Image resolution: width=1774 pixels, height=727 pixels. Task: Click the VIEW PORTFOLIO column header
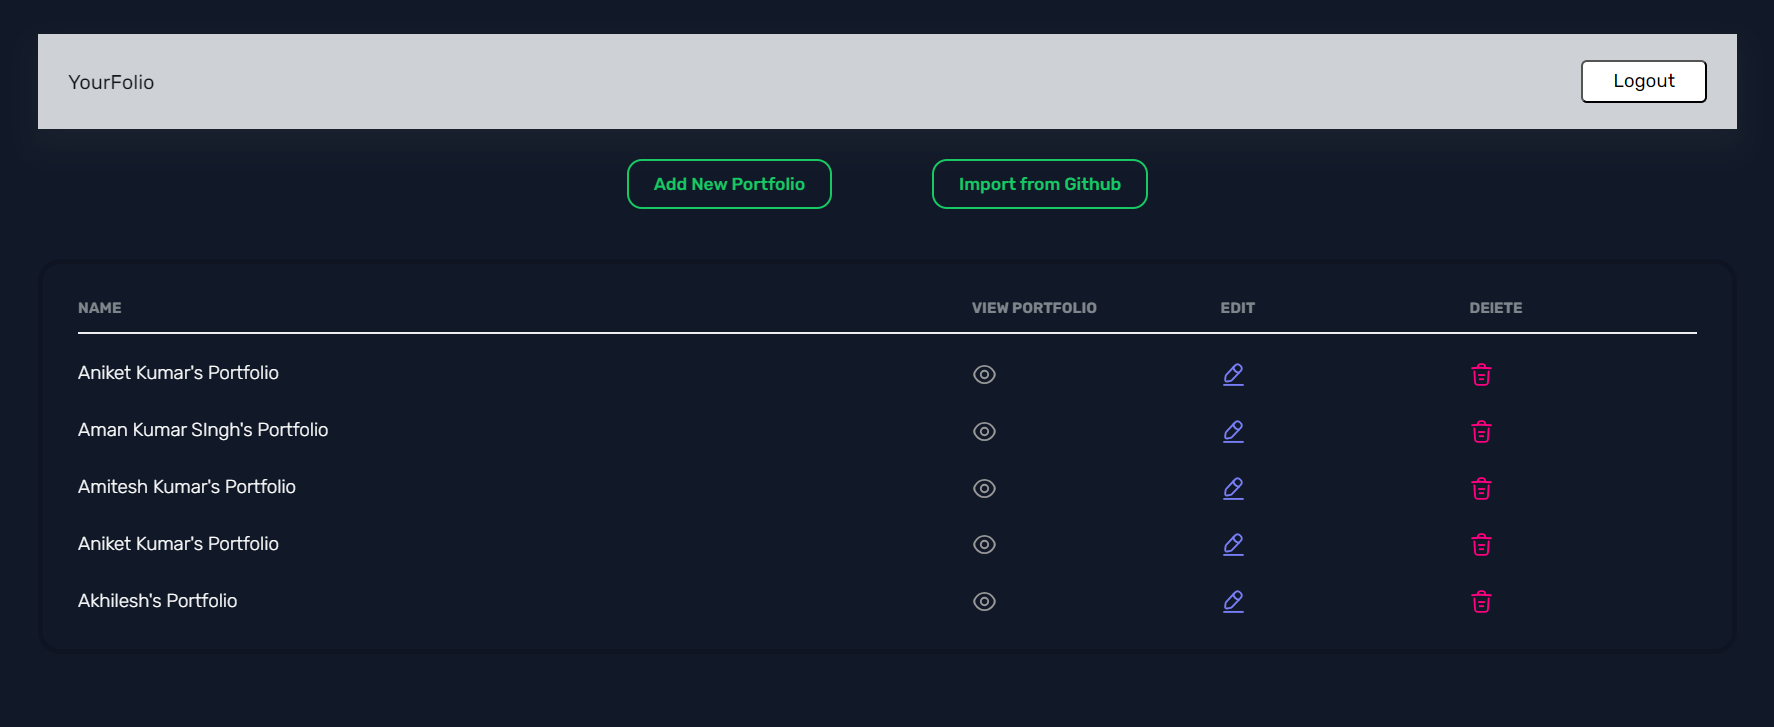click(1034, 308)
